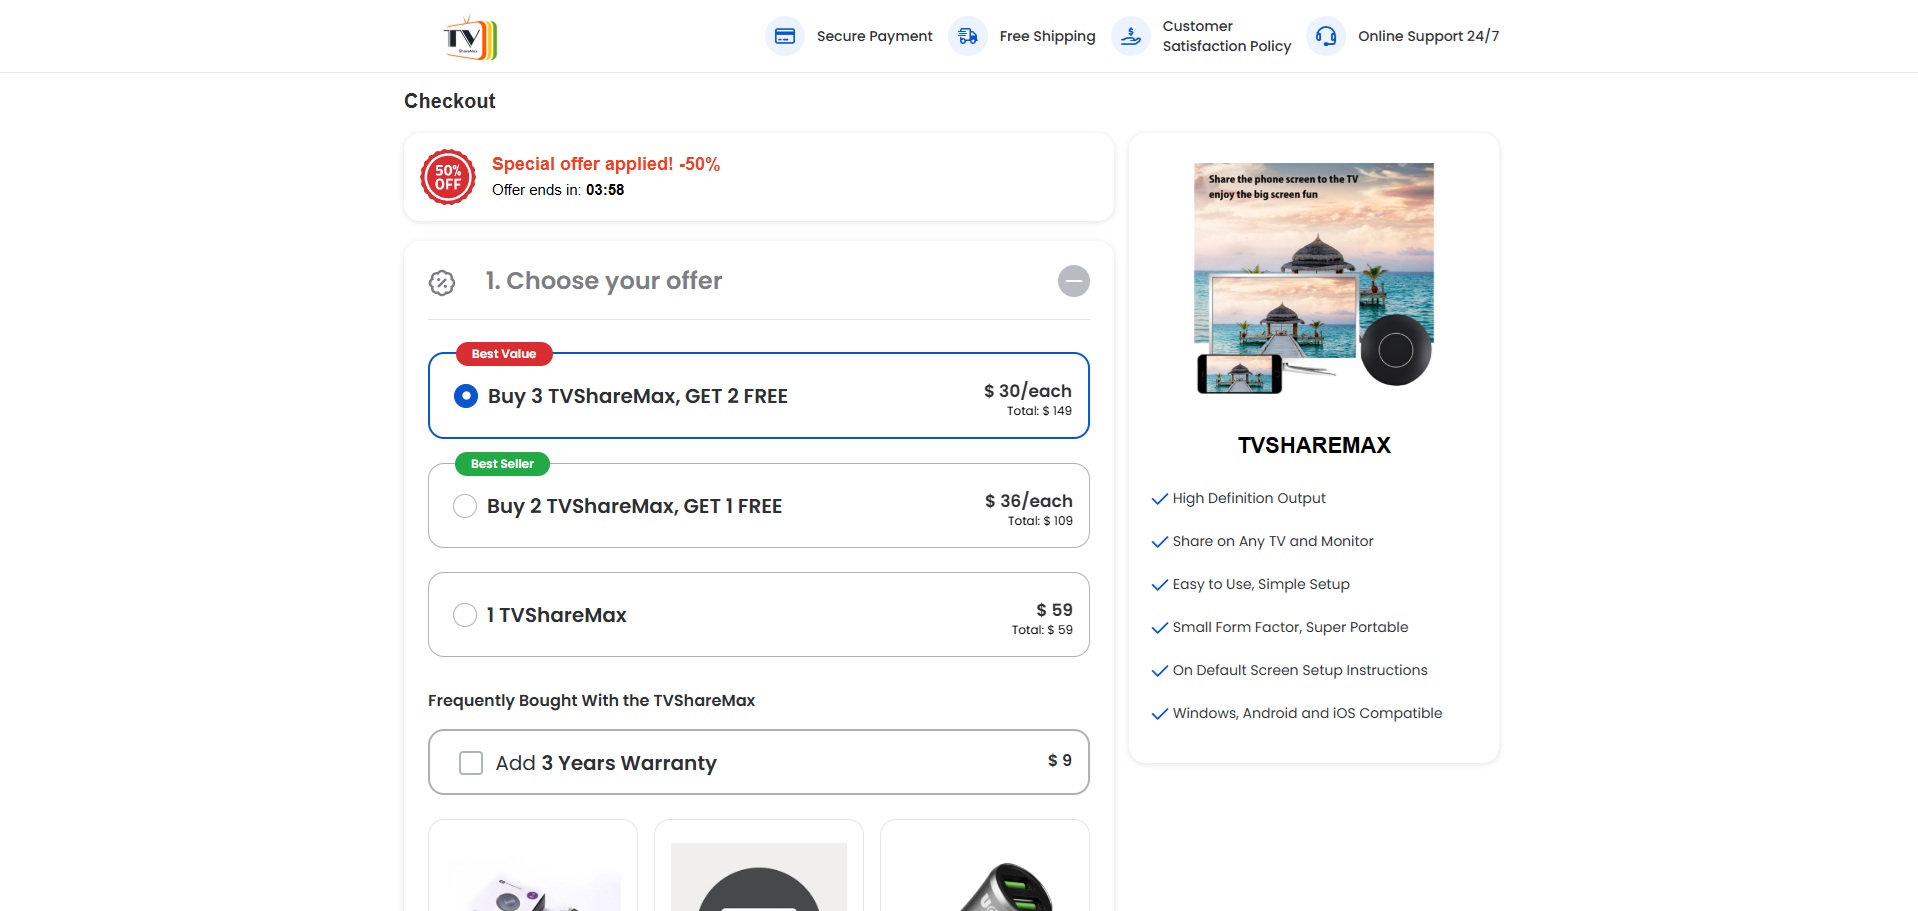Choose the 1 TVShareMax option

(x=465, y=615)
